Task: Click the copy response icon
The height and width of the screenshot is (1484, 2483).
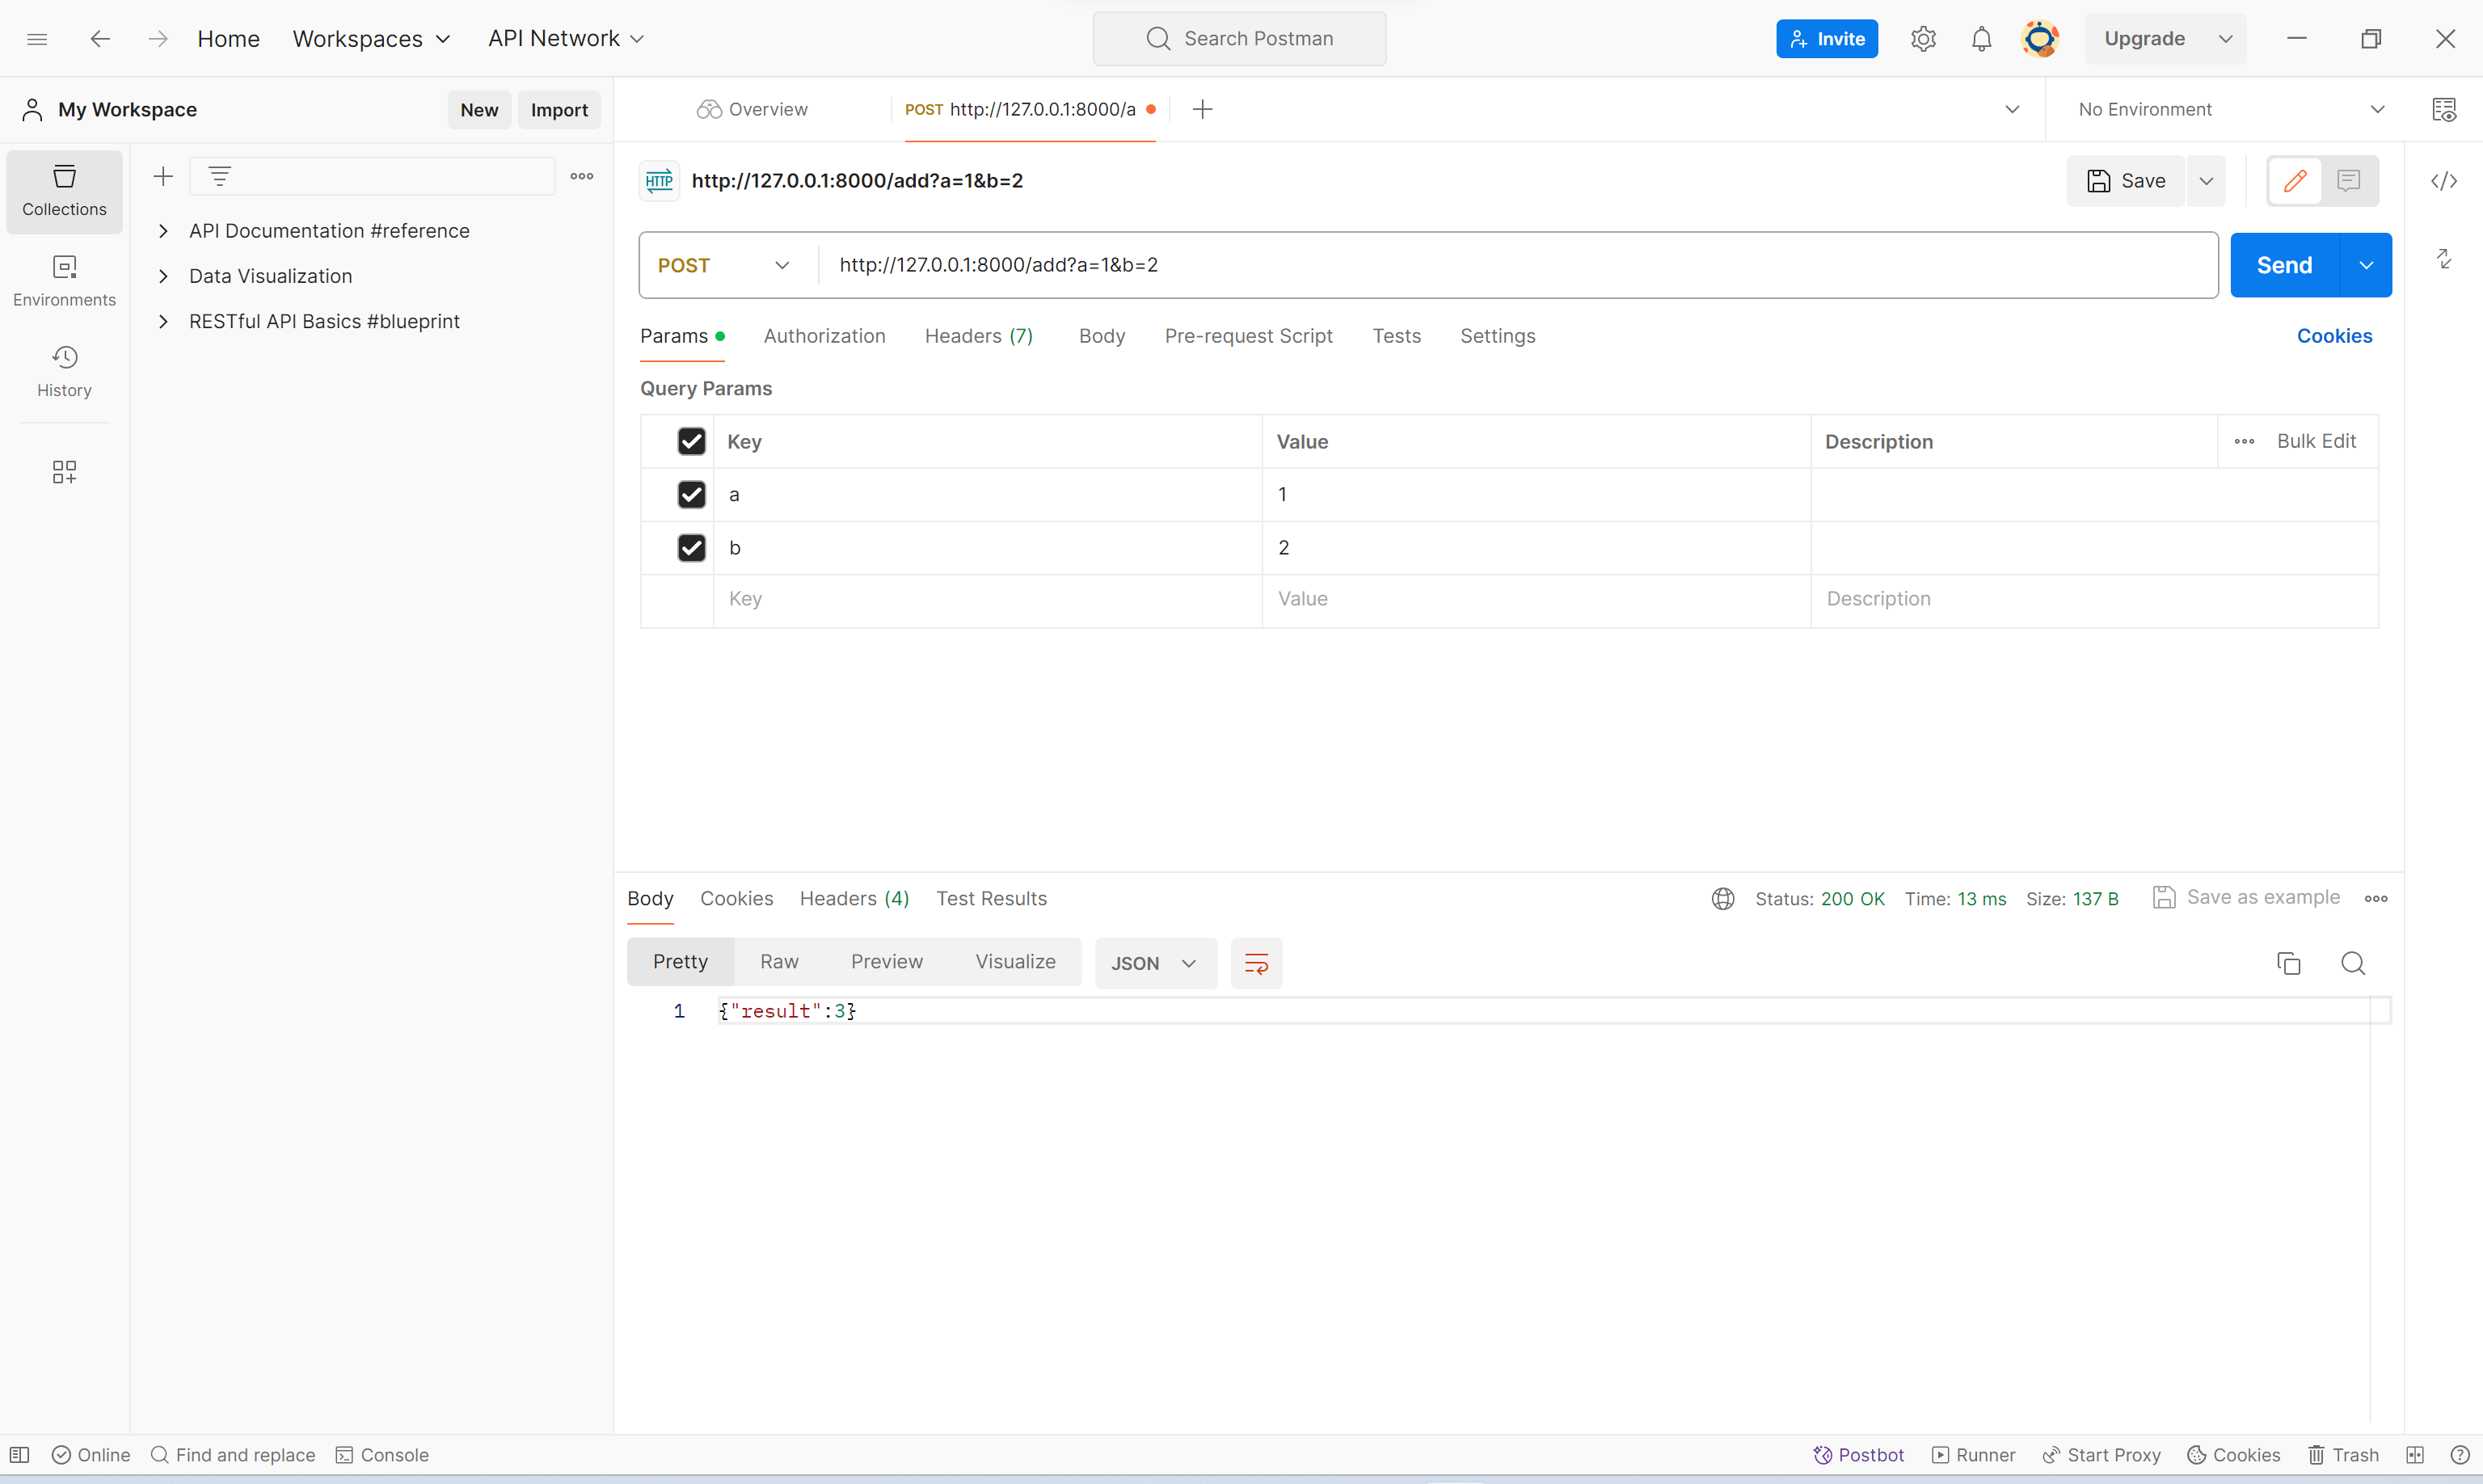Action: (x=2289, y=963)
